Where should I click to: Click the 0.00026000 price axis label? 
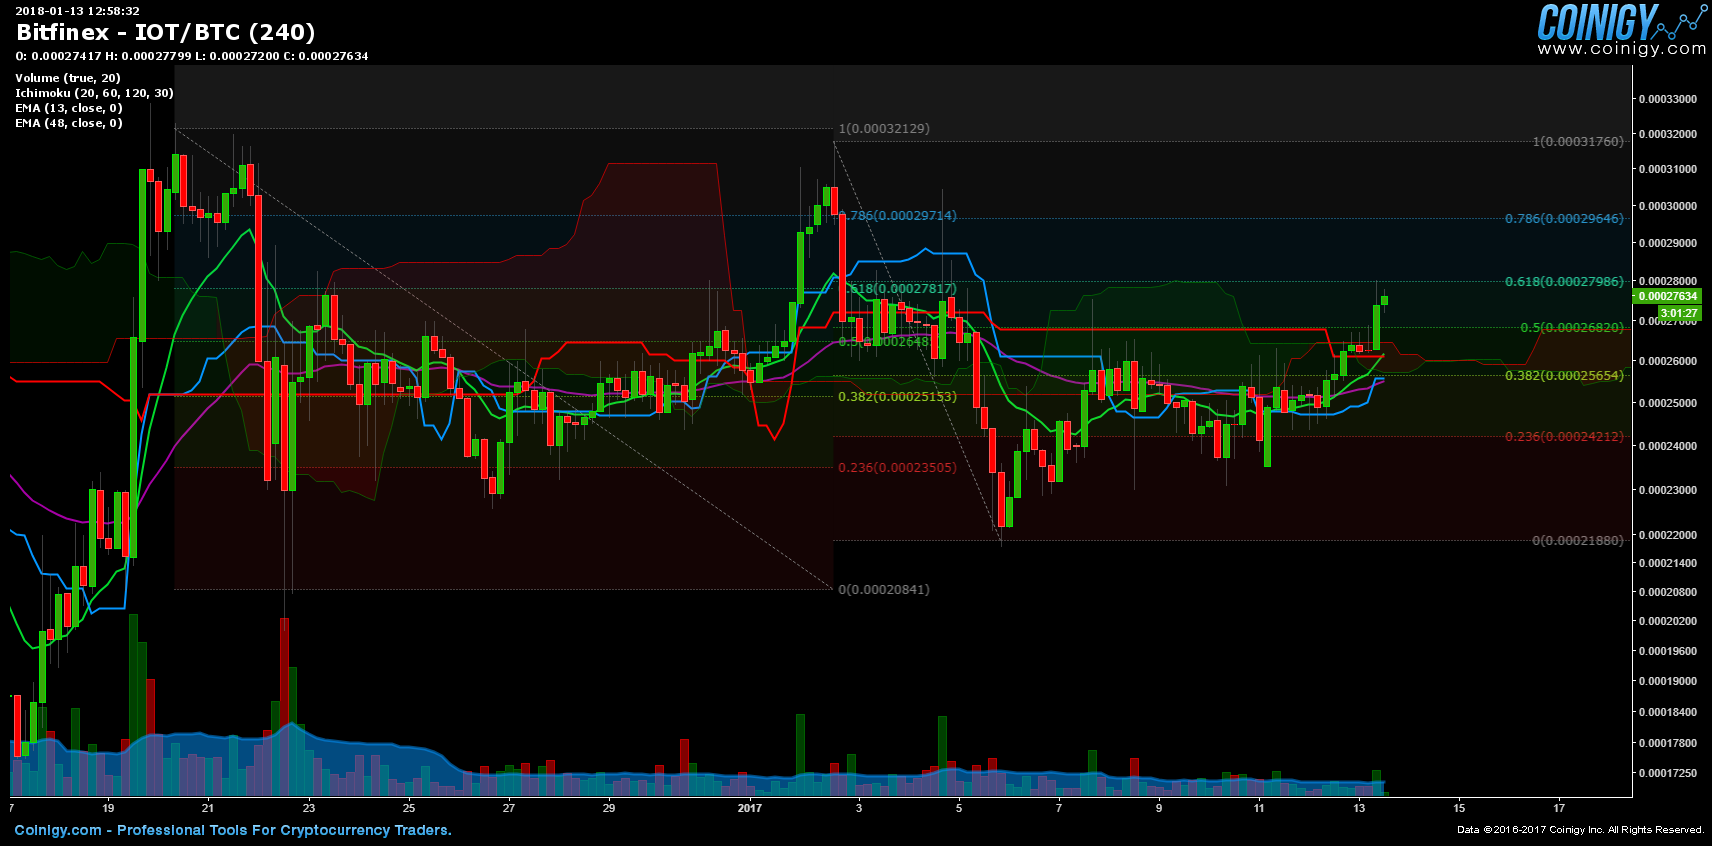tap(1668, 361)
